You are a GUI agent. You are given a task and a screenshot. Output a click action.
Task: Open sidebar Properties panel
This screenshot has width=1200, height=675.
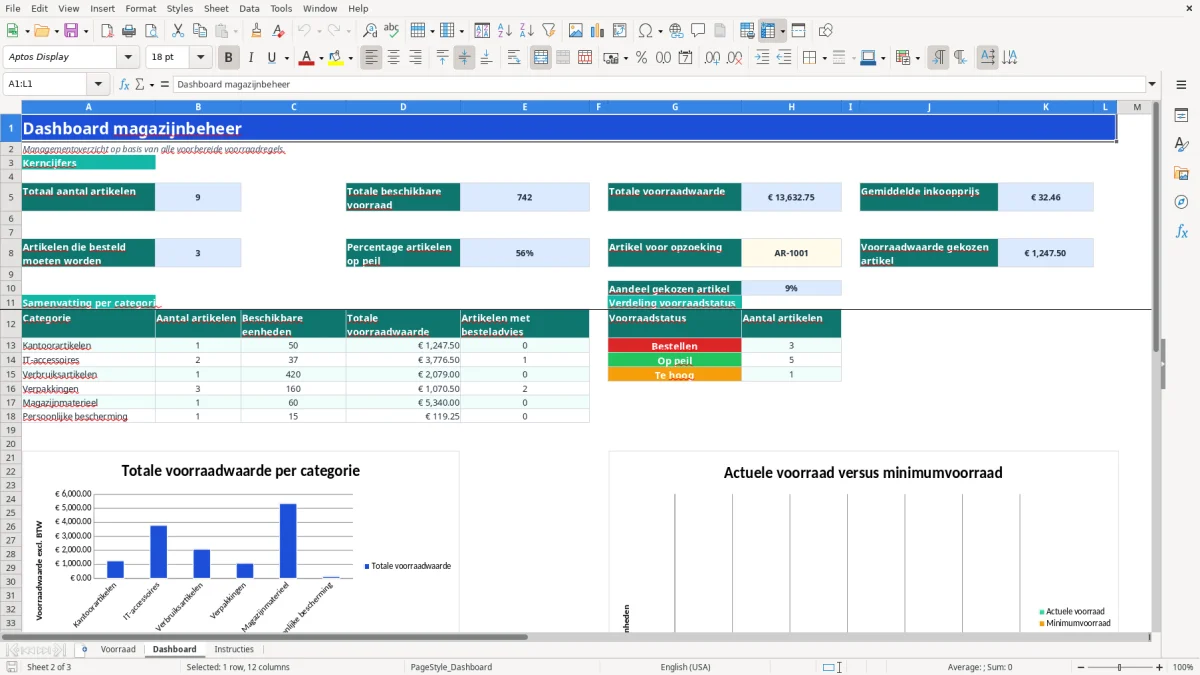(1181, 115)
